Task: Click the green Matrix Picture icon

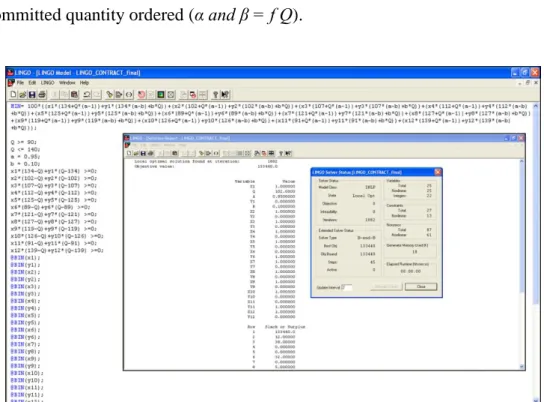Action: coord(161,94)
